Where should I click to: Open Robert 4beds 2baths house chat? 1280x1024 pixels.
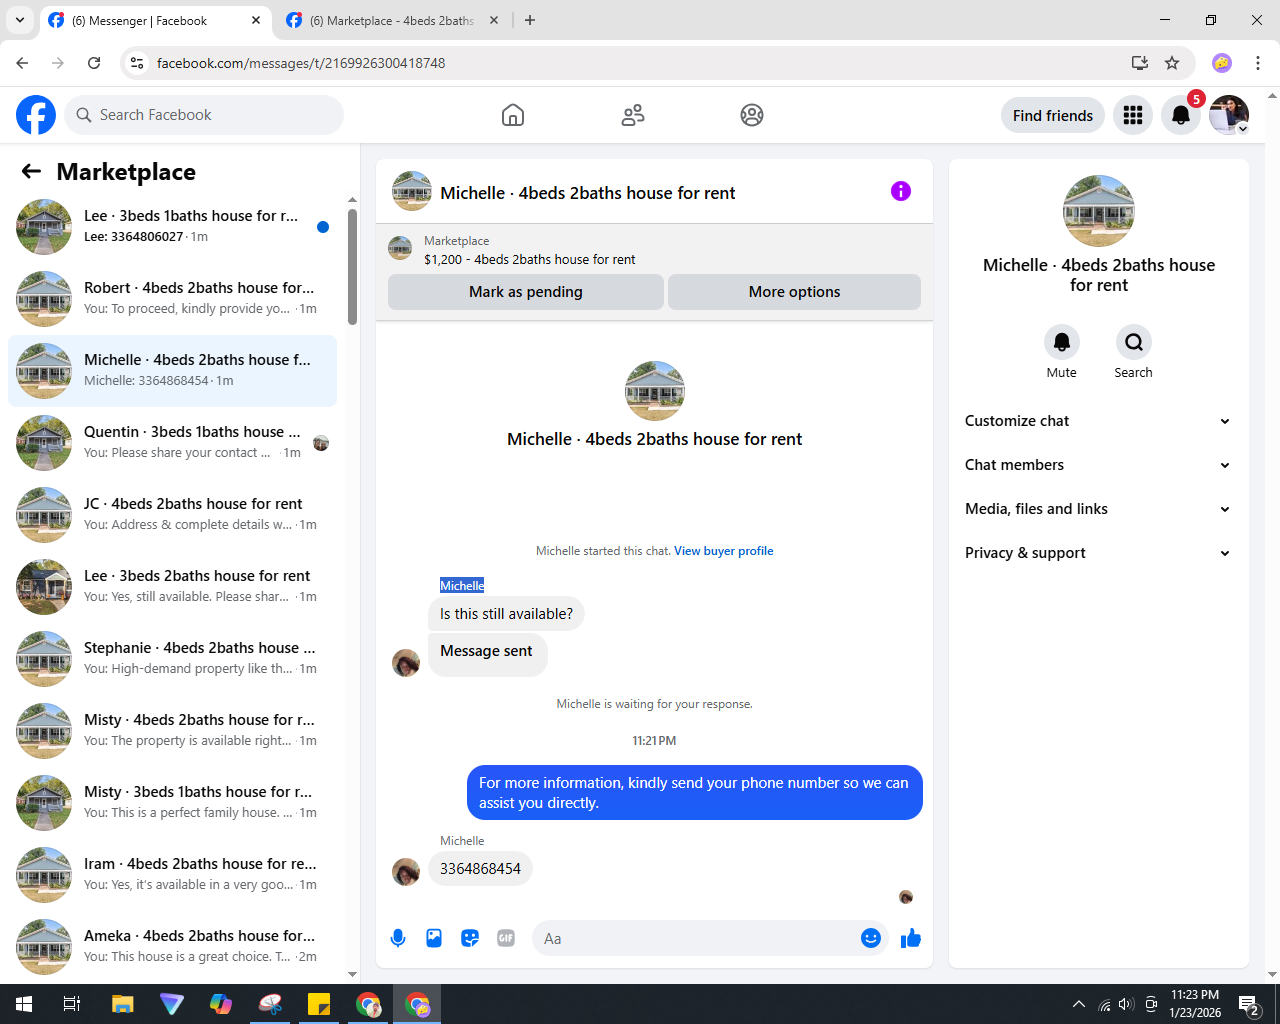coord(172,299)
